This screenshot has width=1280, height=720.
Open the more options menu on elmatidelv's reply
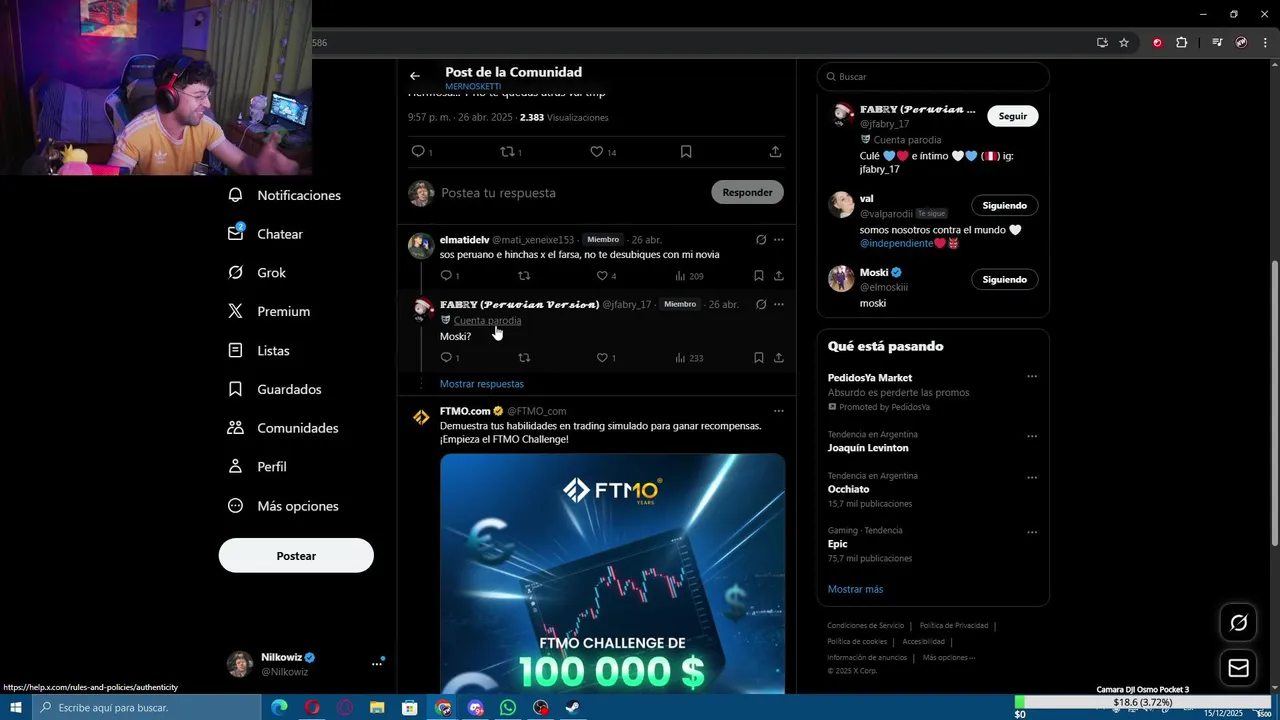(x=779, y=240)
